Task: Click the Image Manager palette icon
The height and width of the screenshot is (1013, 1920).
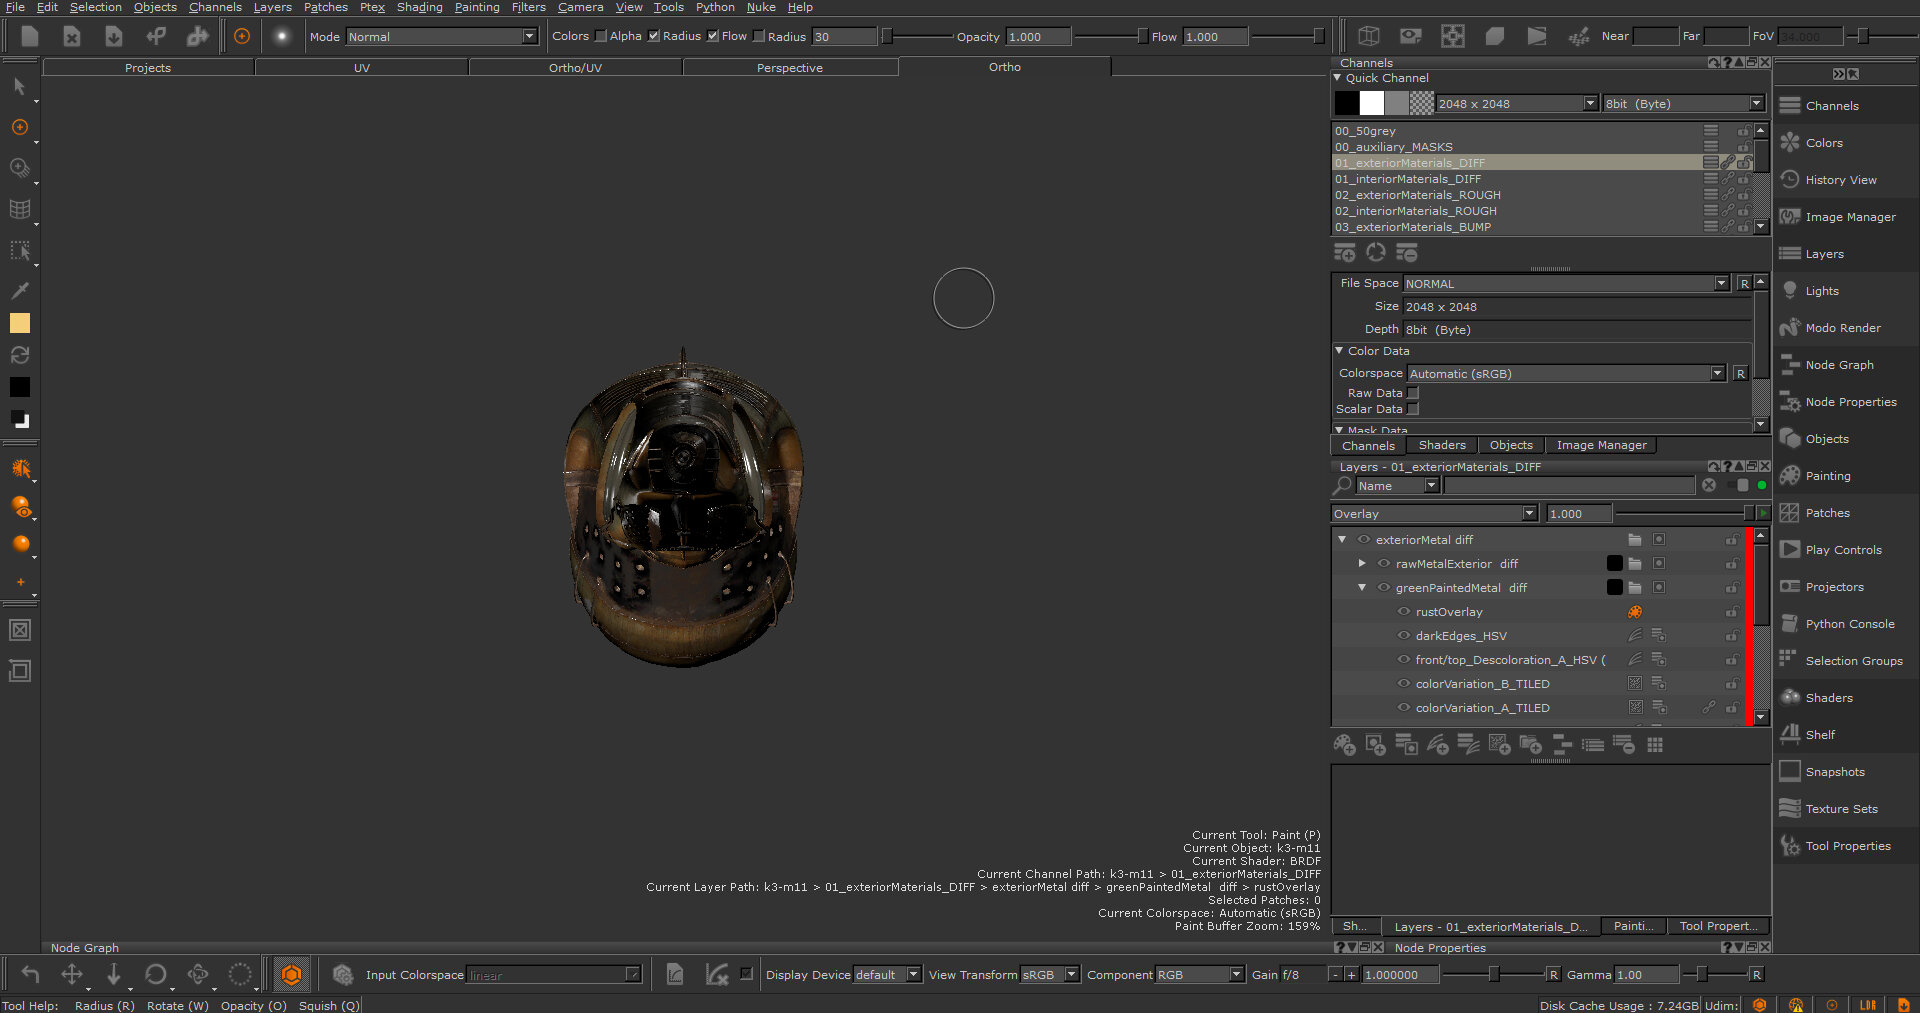Action: pos(1790,217)
